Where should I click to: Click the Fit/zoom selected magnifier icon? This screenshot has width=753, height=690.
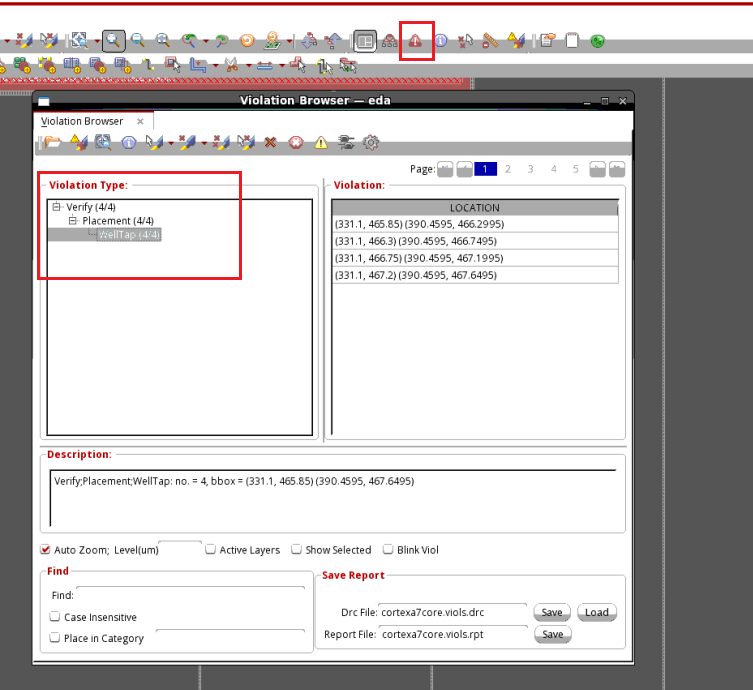coord(163,41)
